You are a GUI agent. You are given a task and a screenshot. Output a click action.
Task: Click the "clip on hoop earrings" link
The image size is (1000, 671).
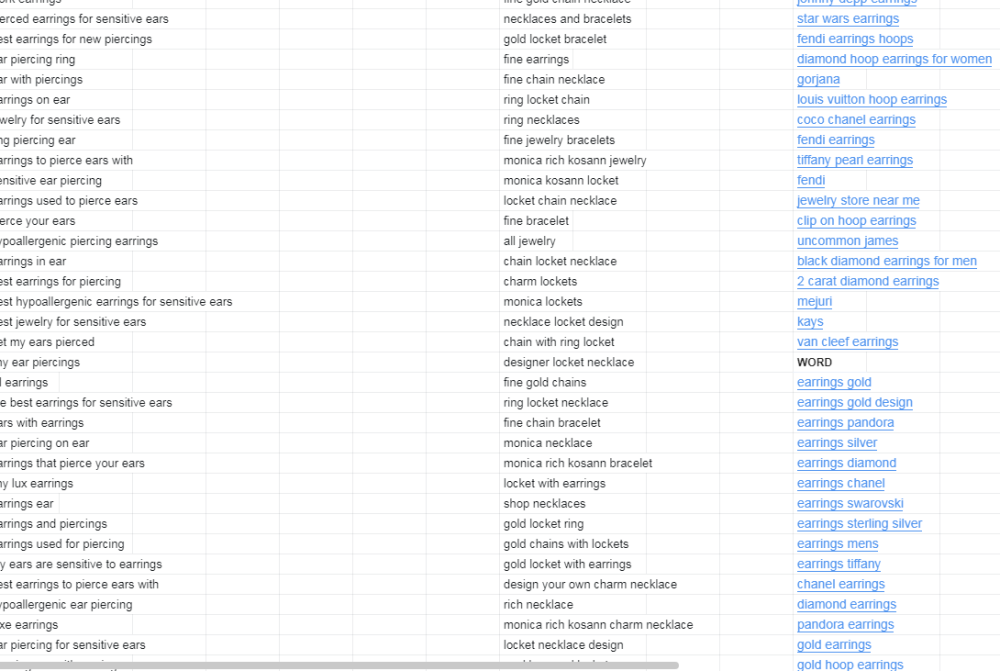(856, 221)
